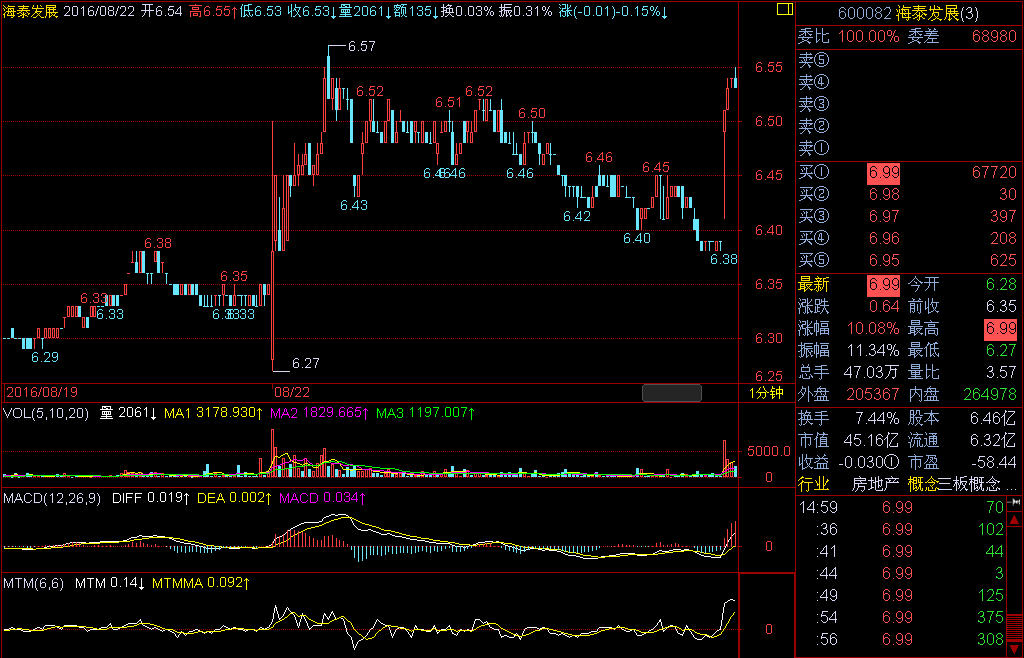Click the 6.57 high price marker on chart
The width and height of the screenshot is (1024, 658).
(x=361, y=46)
